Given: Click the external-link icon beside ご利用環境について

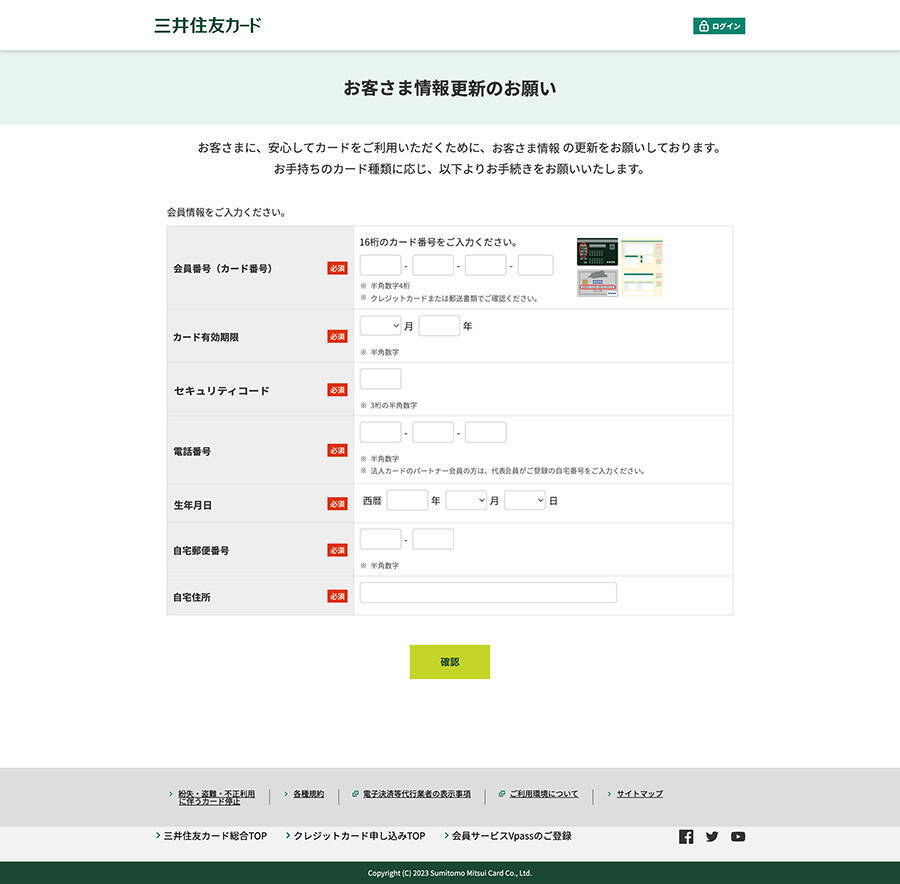Looking at the screenshot, I should pos(502,793).
